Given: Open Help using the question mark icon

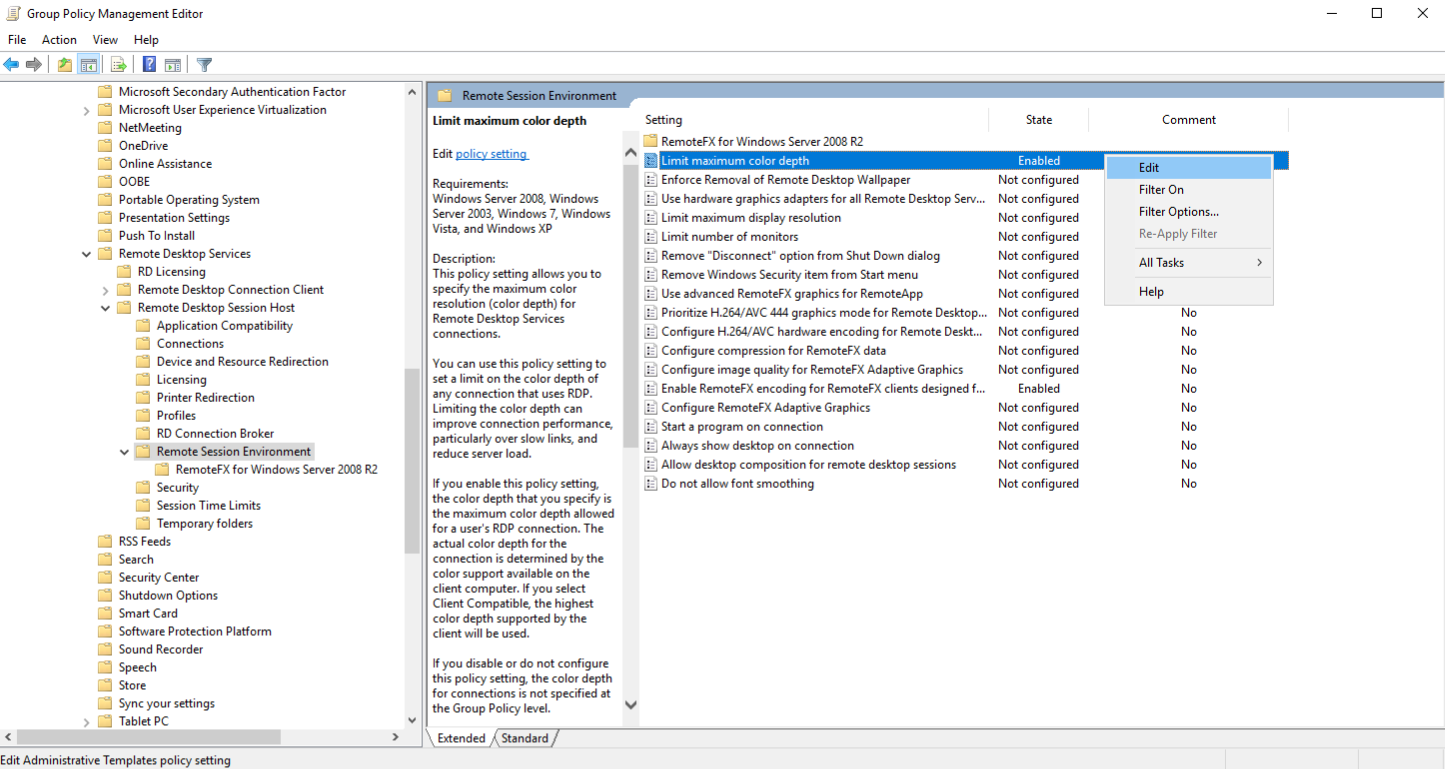Looking at the screenshot, I should (147, 64).
